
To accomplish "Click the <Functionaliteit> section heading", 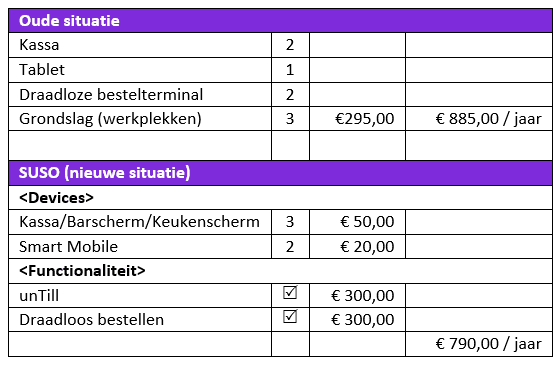I will pyautogui.click(x=82, y=271).
